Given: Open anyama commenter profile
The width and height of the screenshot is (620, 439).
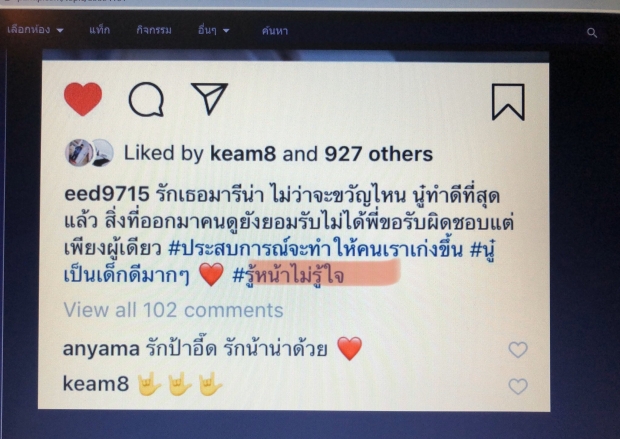Looking at the screenshot, I should (x=101, y=349).
